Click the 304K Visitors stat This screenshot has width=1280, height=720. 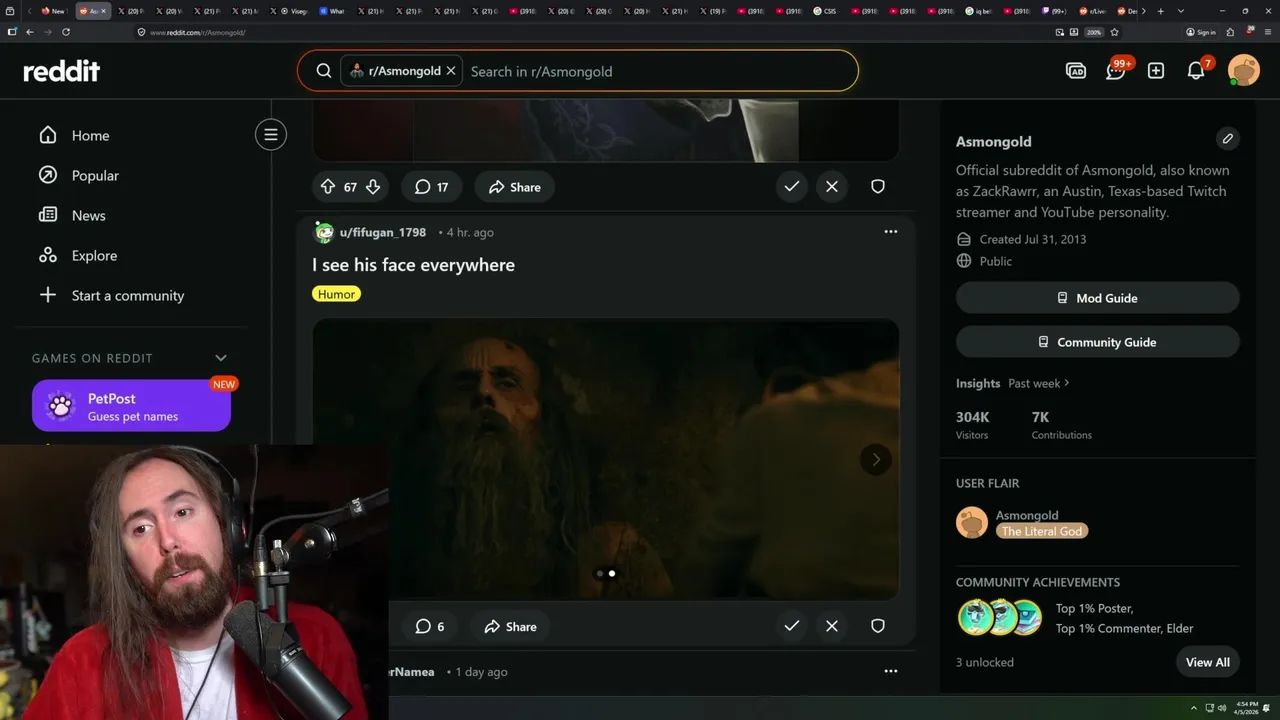pos(973,424)
